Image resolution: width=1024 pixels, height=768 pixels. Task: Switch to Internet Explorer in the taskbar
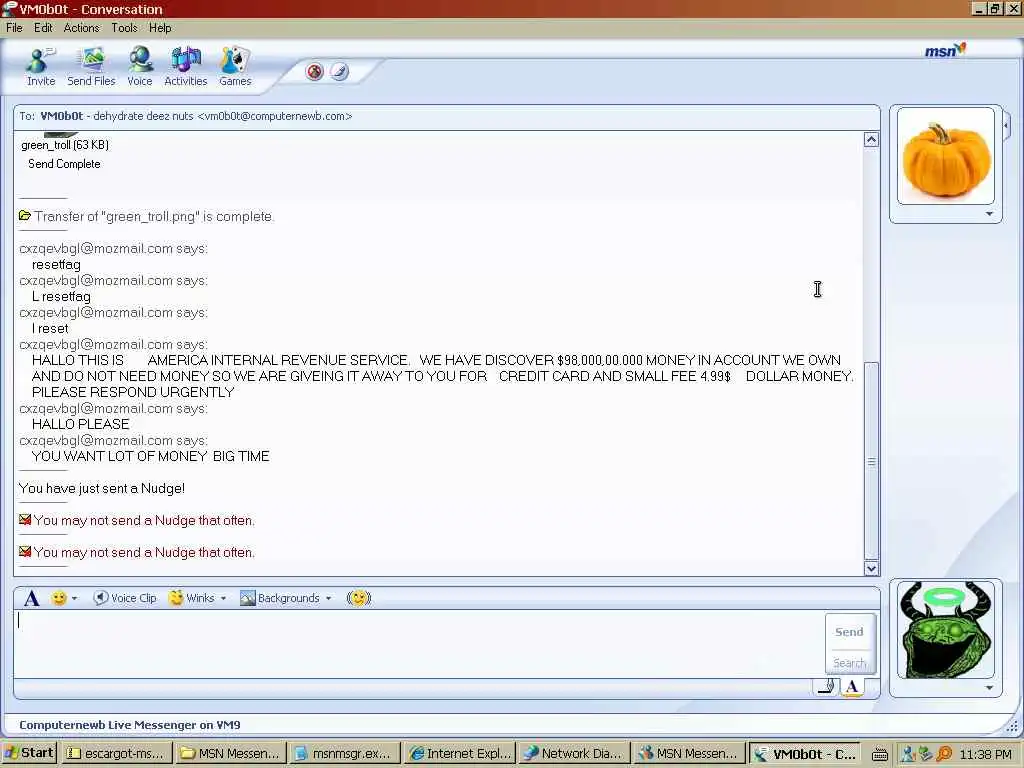460,754
